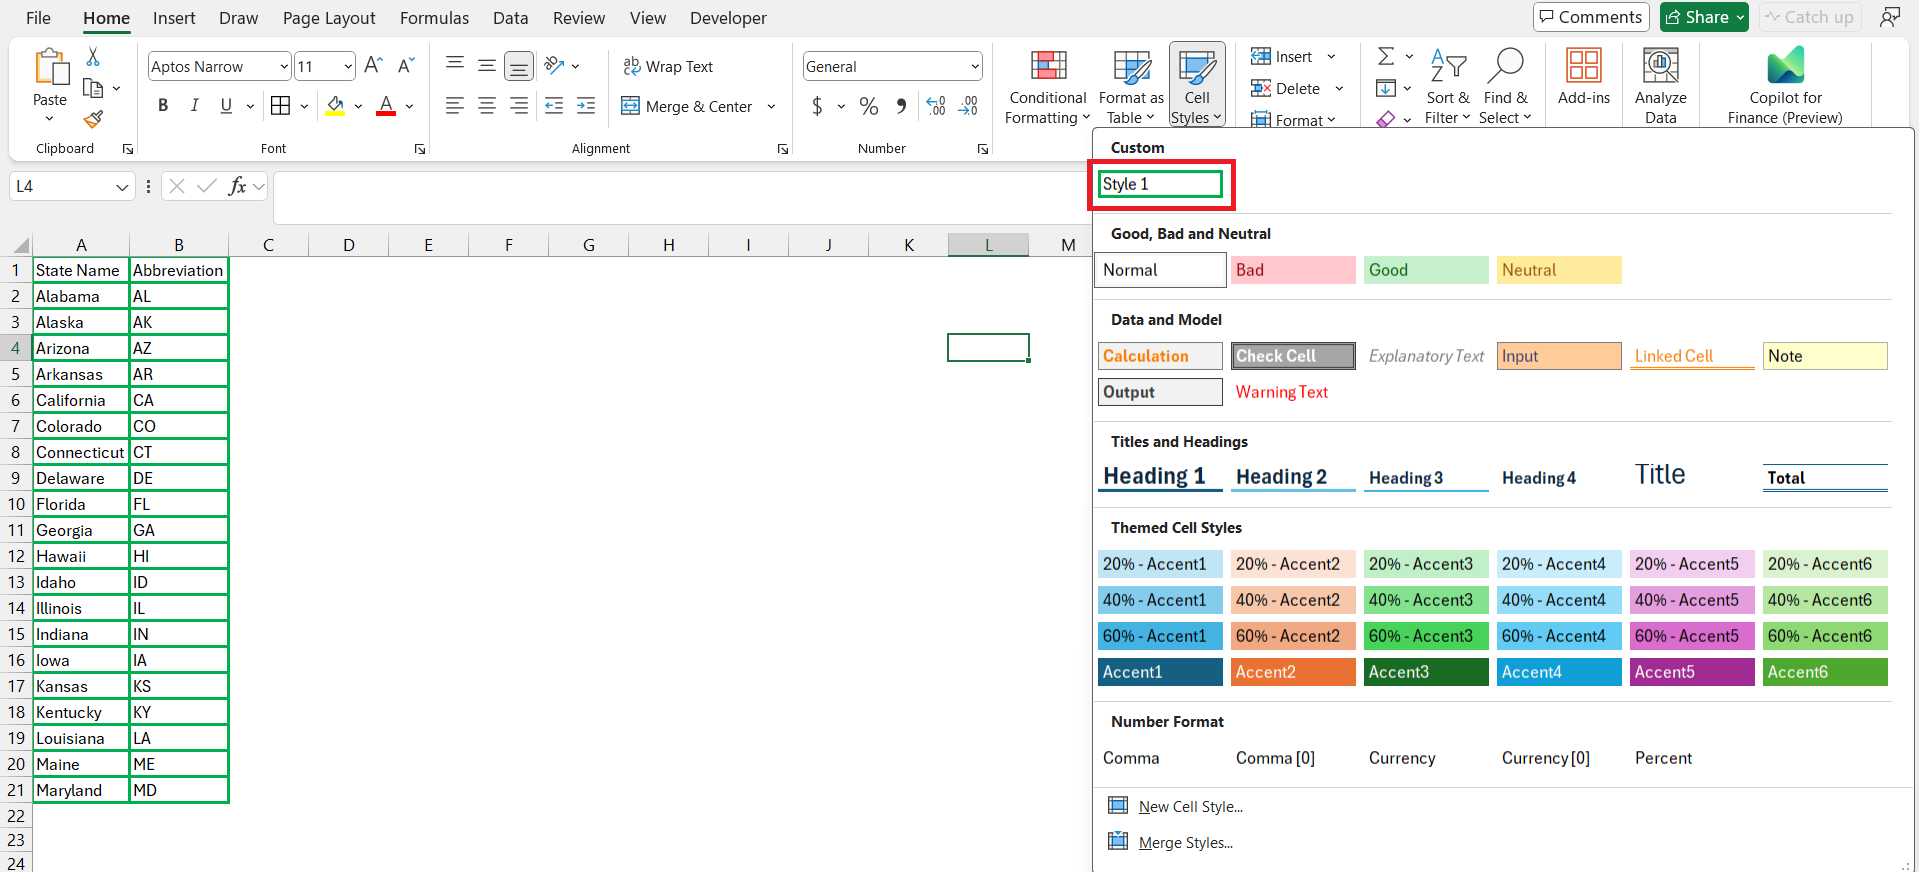
Task: Apply Percent Style icon
Action: [x=869, y=105]
